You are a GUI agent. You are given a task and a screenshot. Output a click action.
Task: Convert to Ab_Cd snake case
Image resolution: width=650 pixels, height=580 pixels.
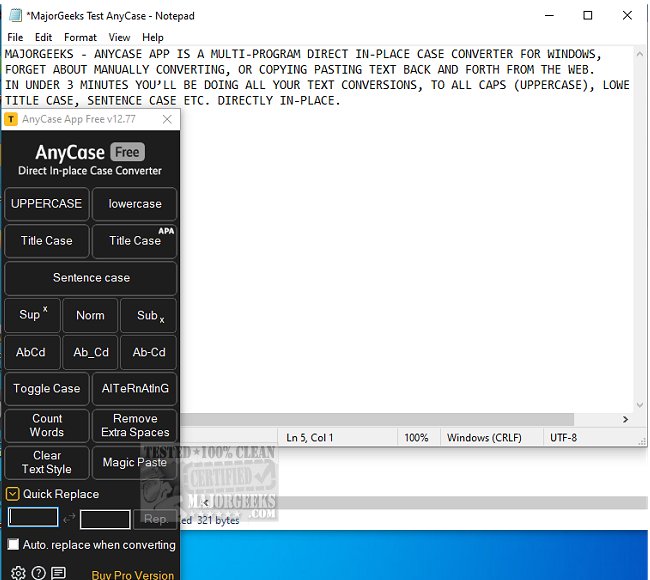click(x=90, y=352)
